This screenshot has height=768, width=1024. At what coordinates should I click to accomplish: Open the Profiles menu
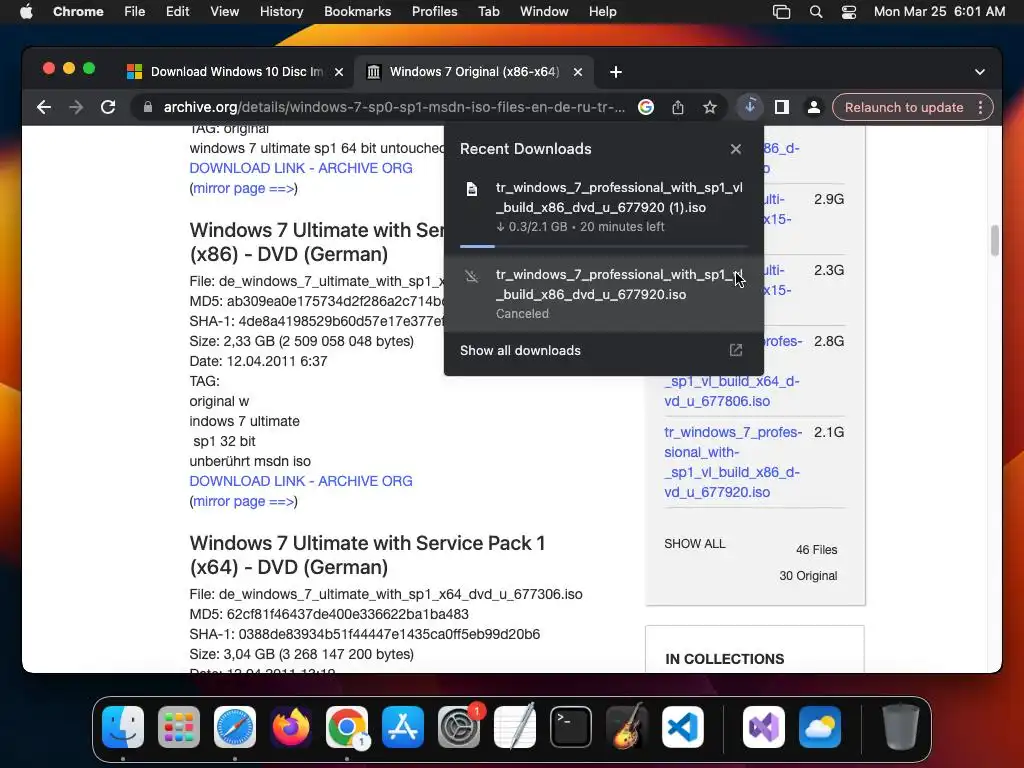(x=434, y=11)
